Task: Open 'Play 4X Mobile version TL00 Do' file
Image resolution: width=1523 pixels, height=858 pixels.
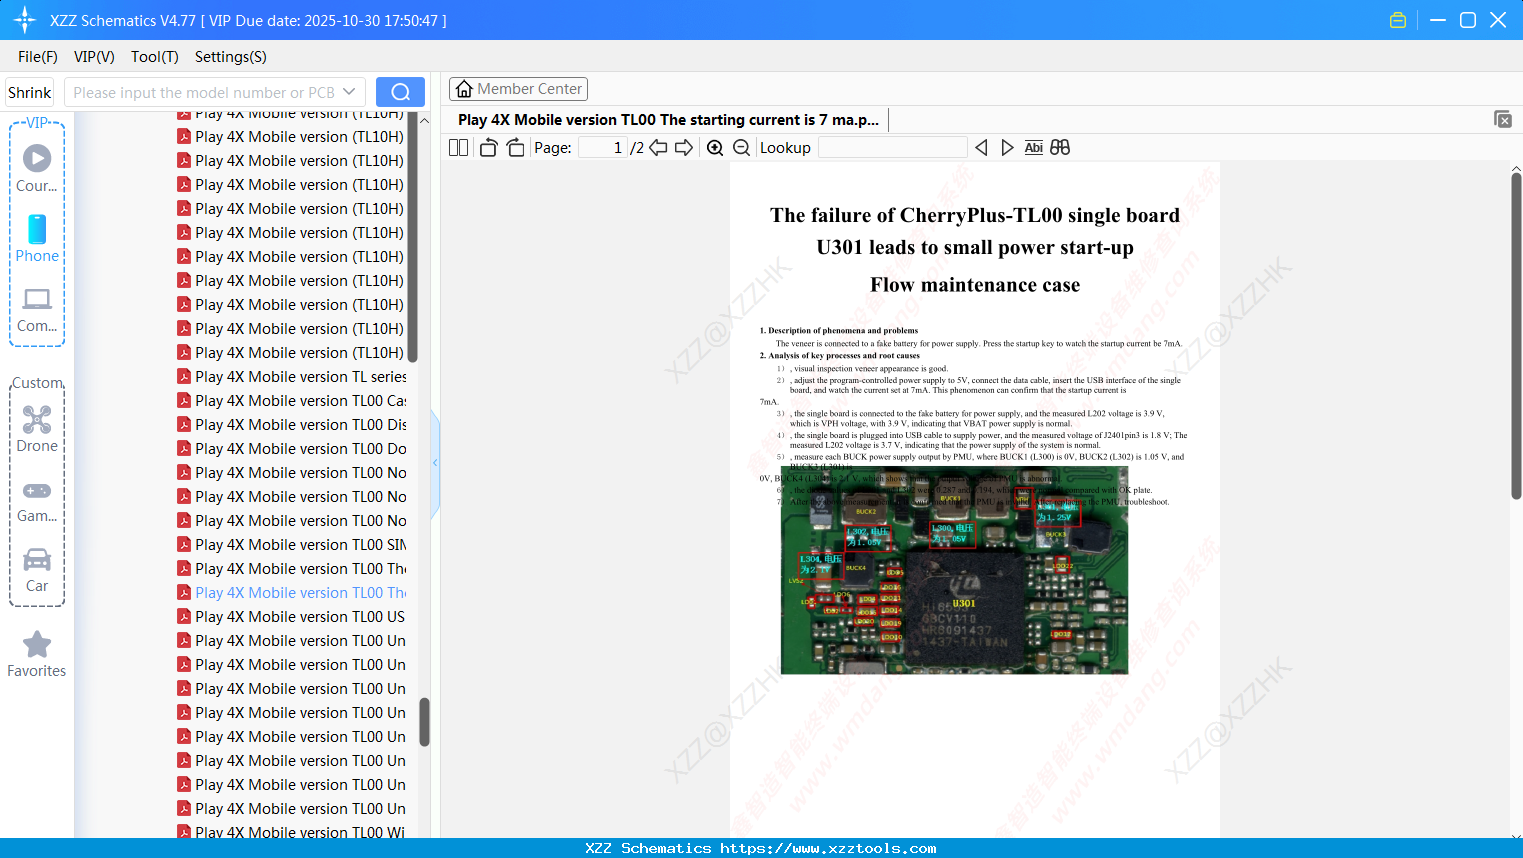Action: tap(292, 449)
